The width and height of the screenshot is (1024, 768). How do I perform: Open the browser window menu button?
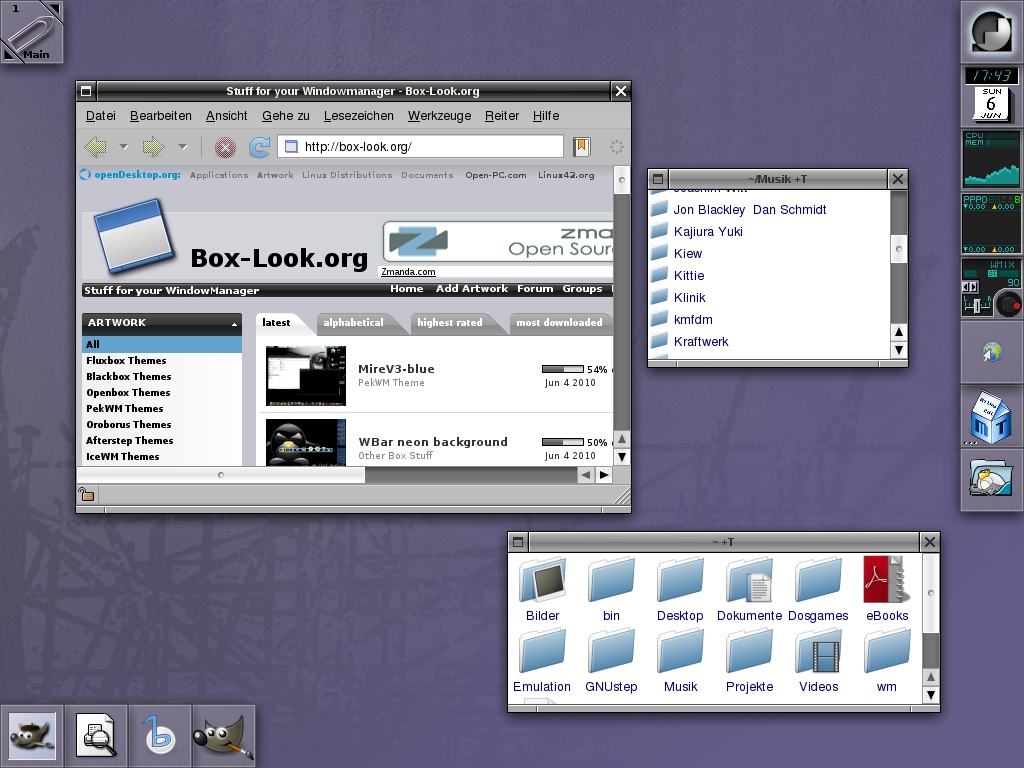pyautogui.click(x=86, y=91)
